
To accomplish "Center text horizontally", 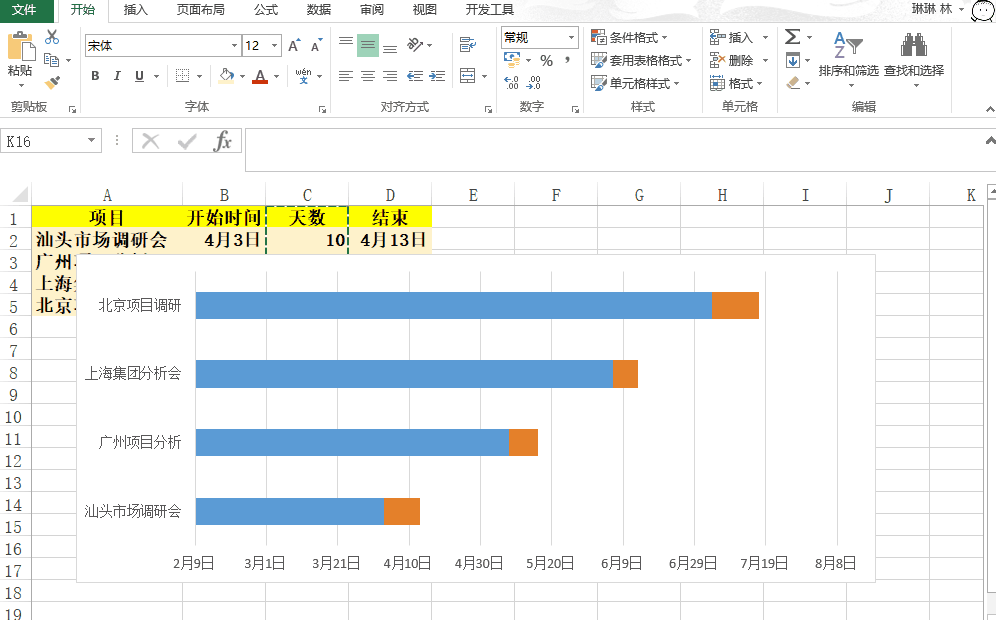I will click(368, 76).
